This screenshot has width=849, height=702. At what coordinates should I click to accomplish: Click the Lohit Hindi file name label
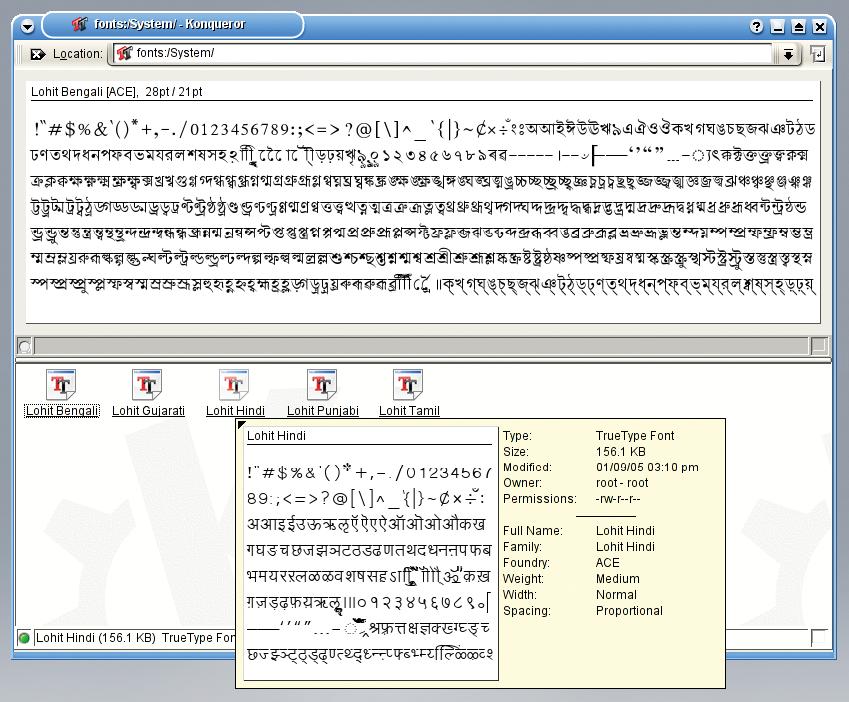236,411
